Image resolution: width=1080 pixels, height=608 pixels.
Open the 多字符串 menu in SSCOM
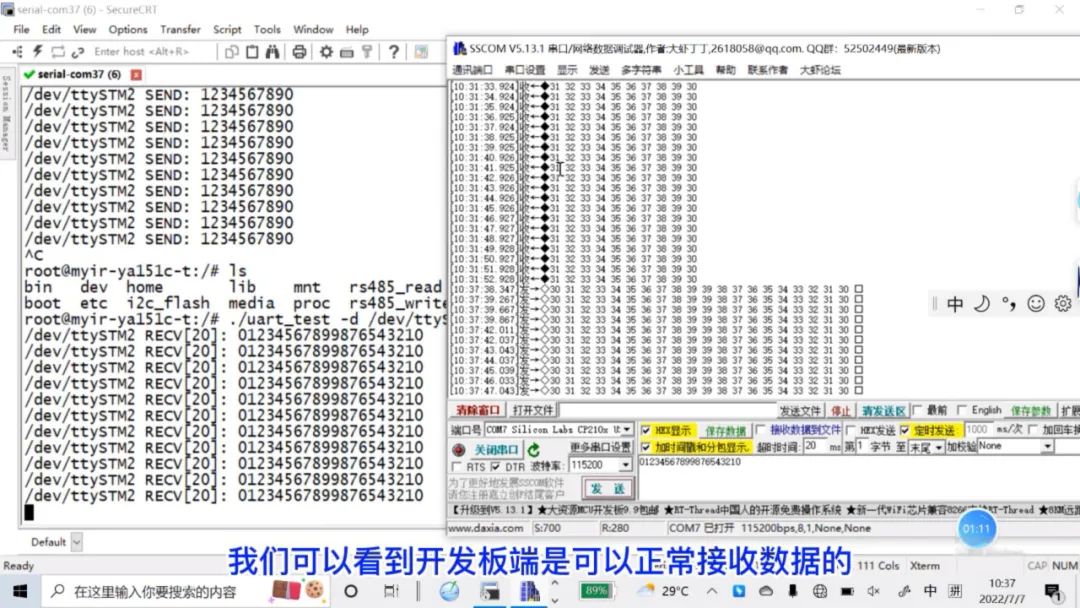pos(641,70)
